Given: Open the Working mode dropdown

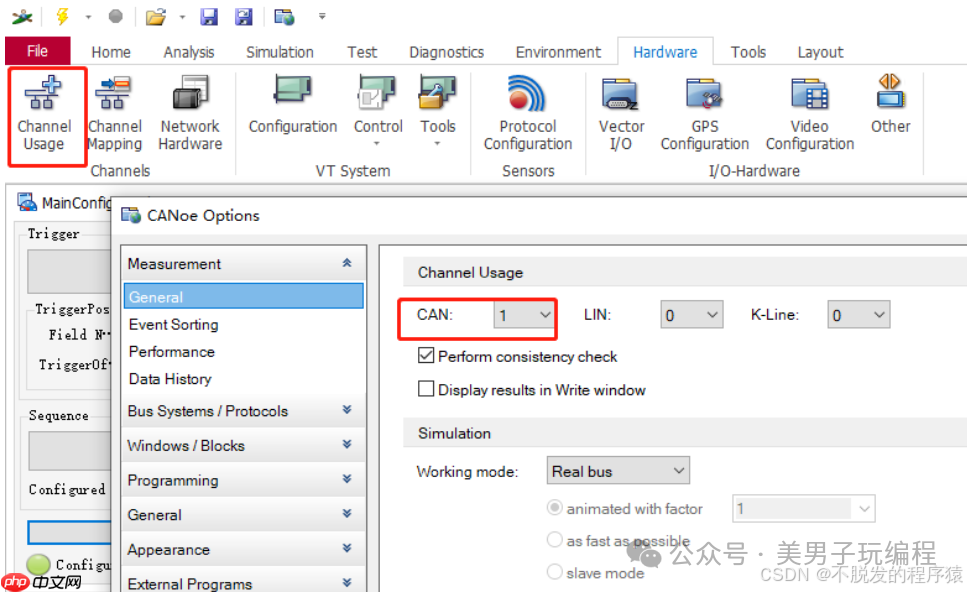Looking at the screenshot, I should coord(619,471).
